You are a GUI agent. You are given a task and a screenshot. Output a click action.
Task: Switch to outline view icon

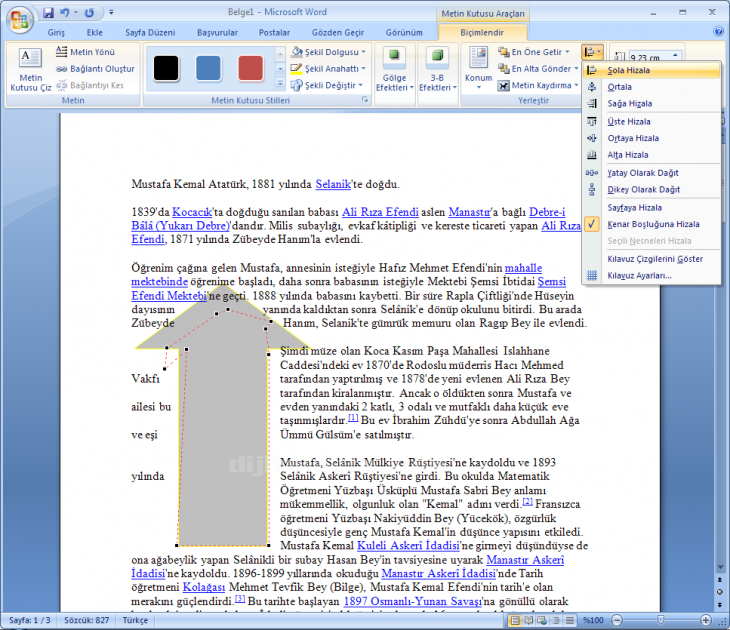coord(556,620)
